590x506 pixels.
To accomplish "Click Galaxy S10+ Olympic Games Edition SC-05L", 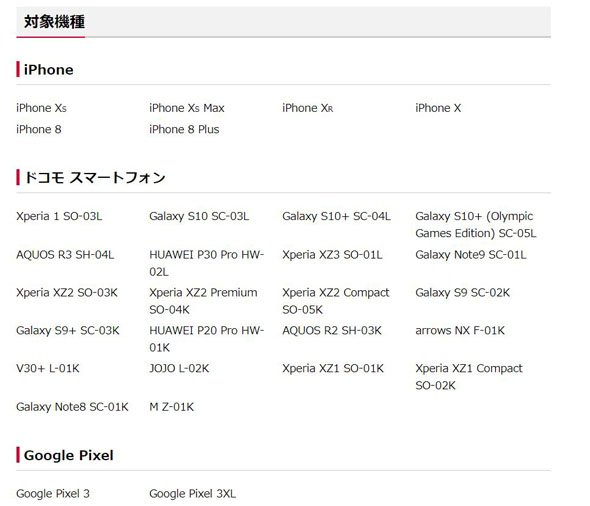I will pos(476,225).
